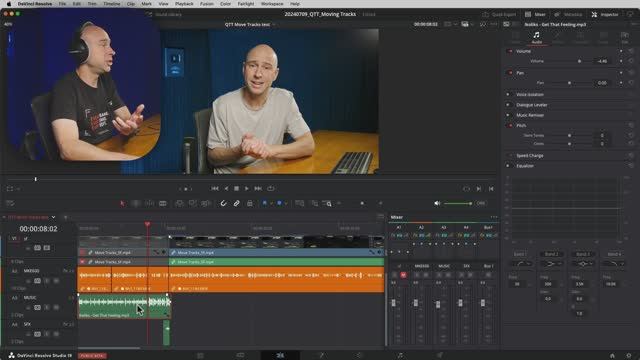Reset Volume section with its reset arrow
The image size is (640, 360).
(x=631, y=51)
